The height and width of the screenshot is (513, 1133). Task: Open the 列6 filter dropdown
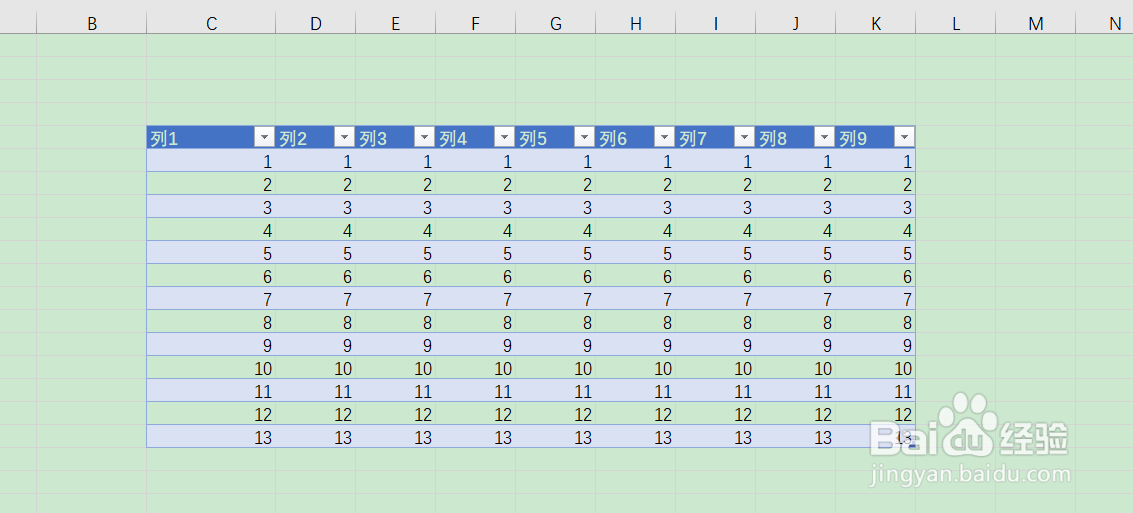pos(665,137)
